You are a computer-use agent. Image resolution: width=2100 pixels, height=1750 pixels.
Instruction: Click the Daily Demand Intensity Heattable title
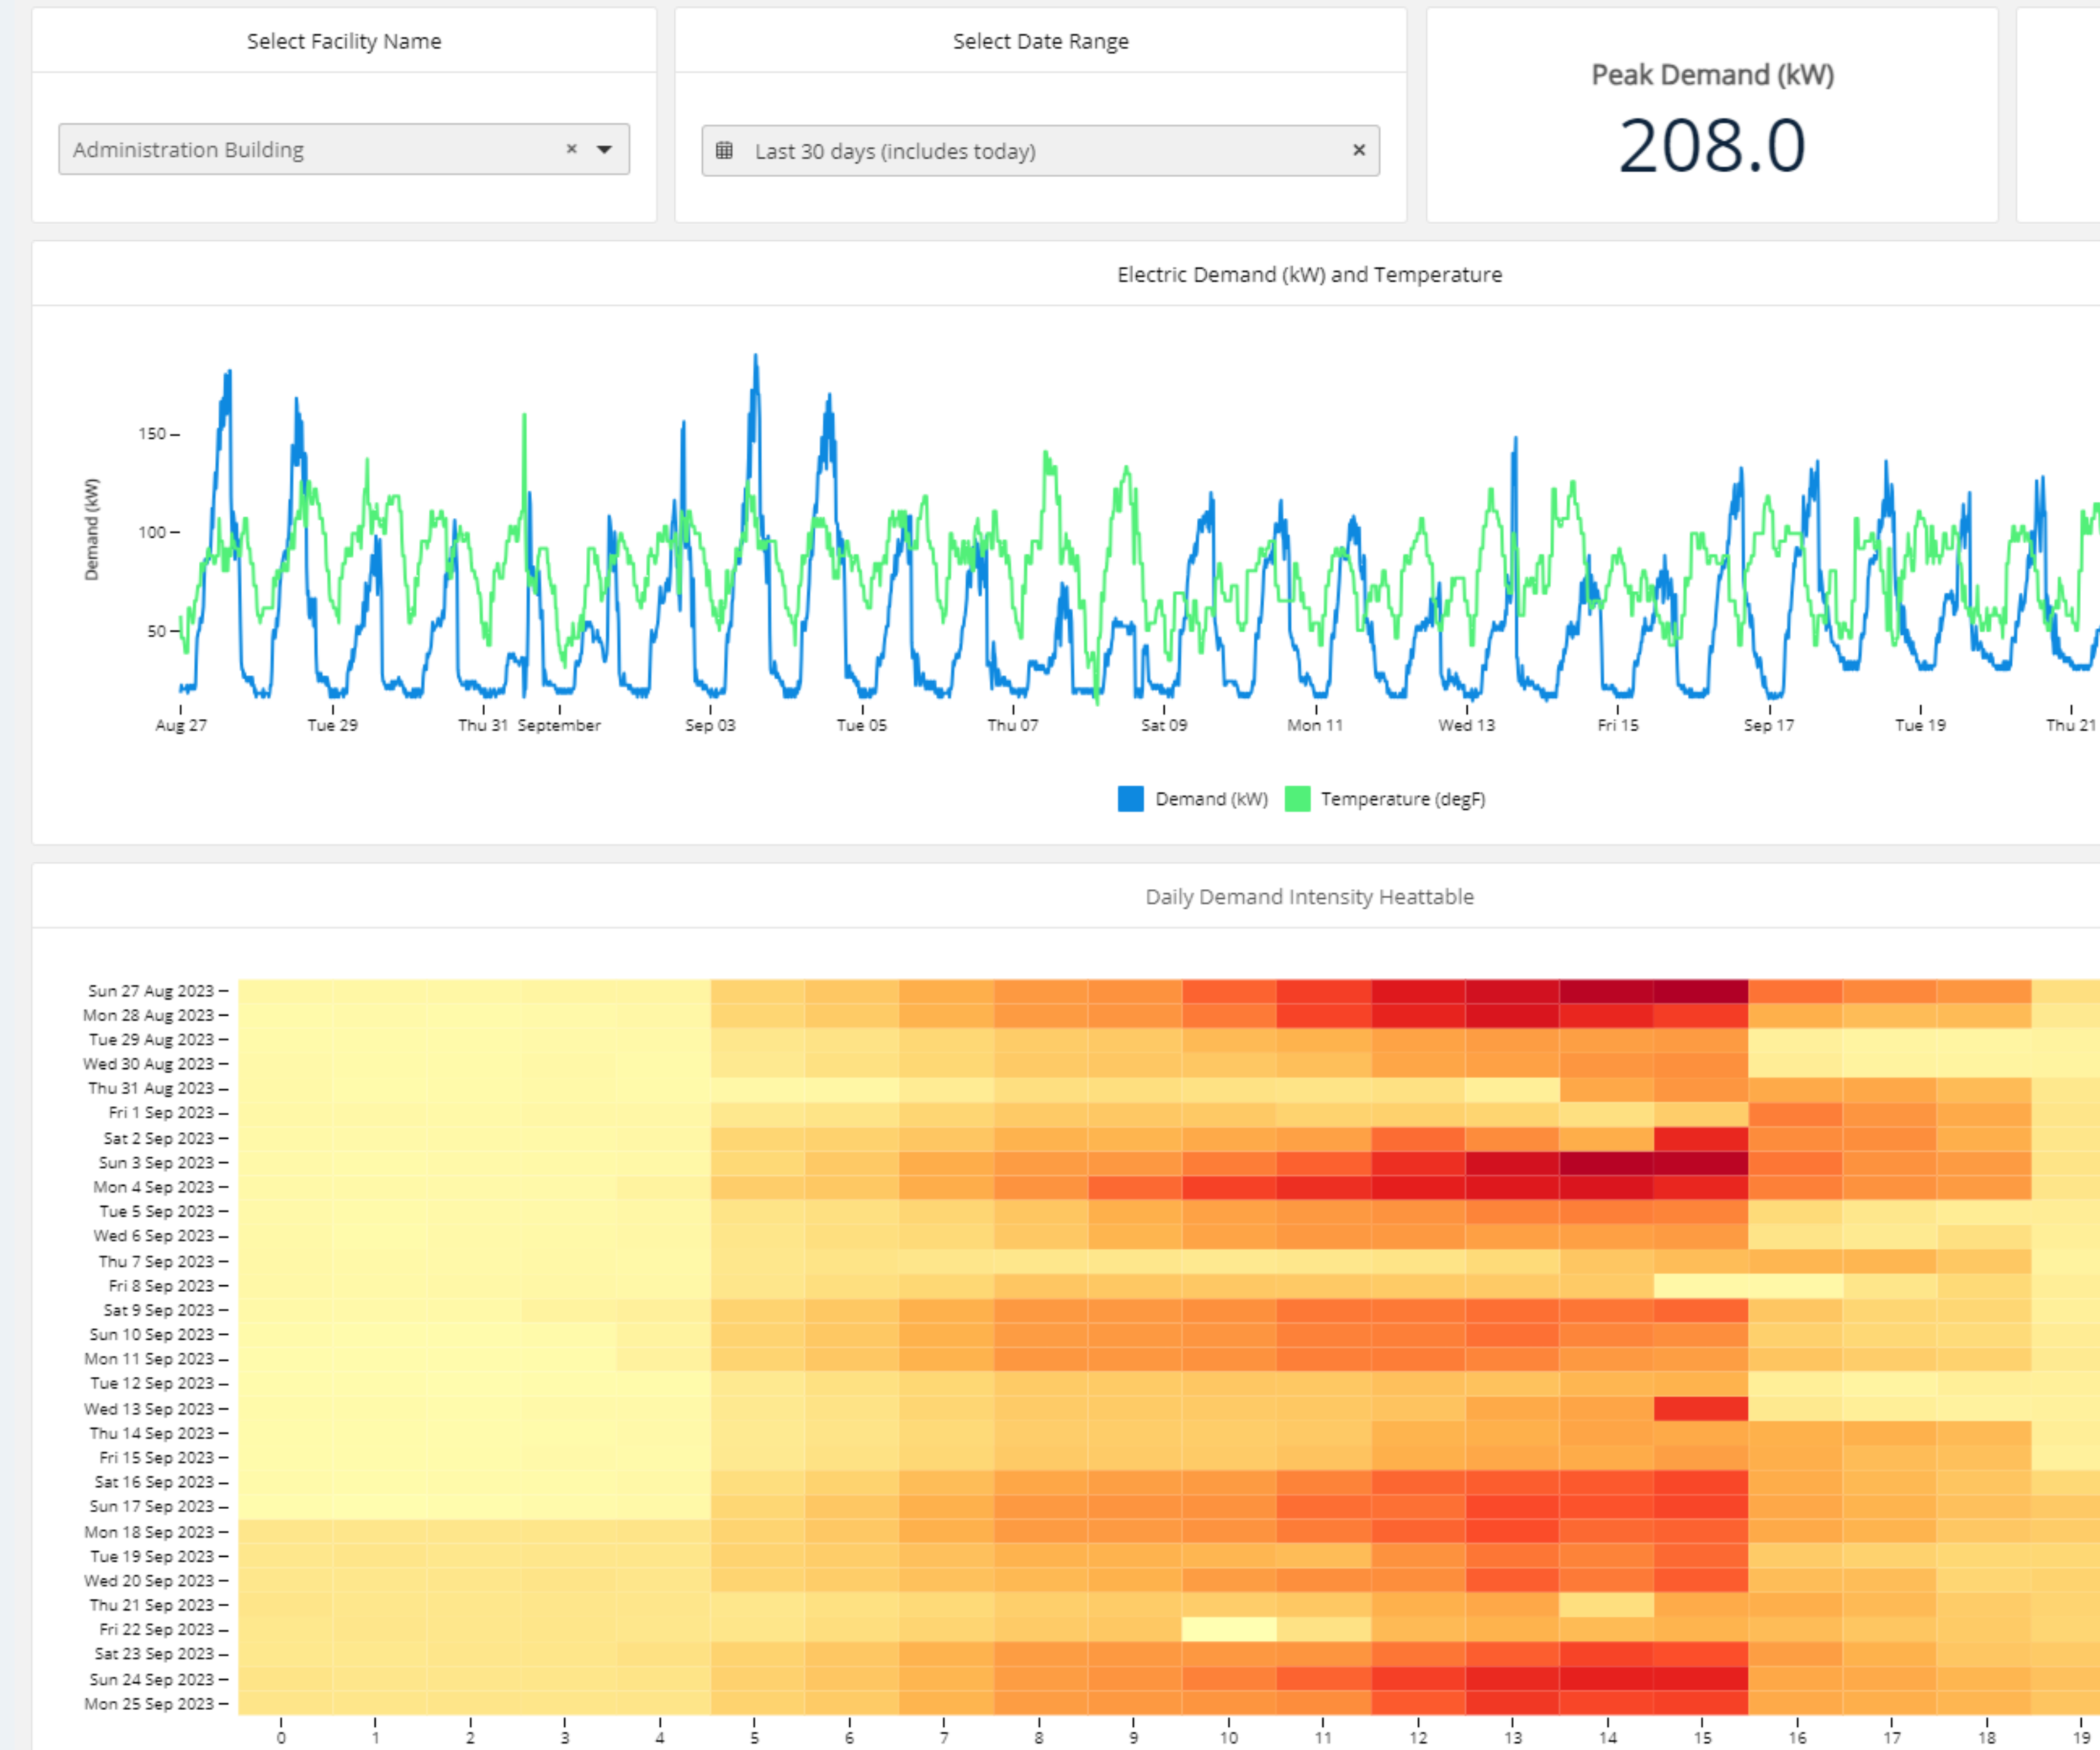coord(1309,896)
